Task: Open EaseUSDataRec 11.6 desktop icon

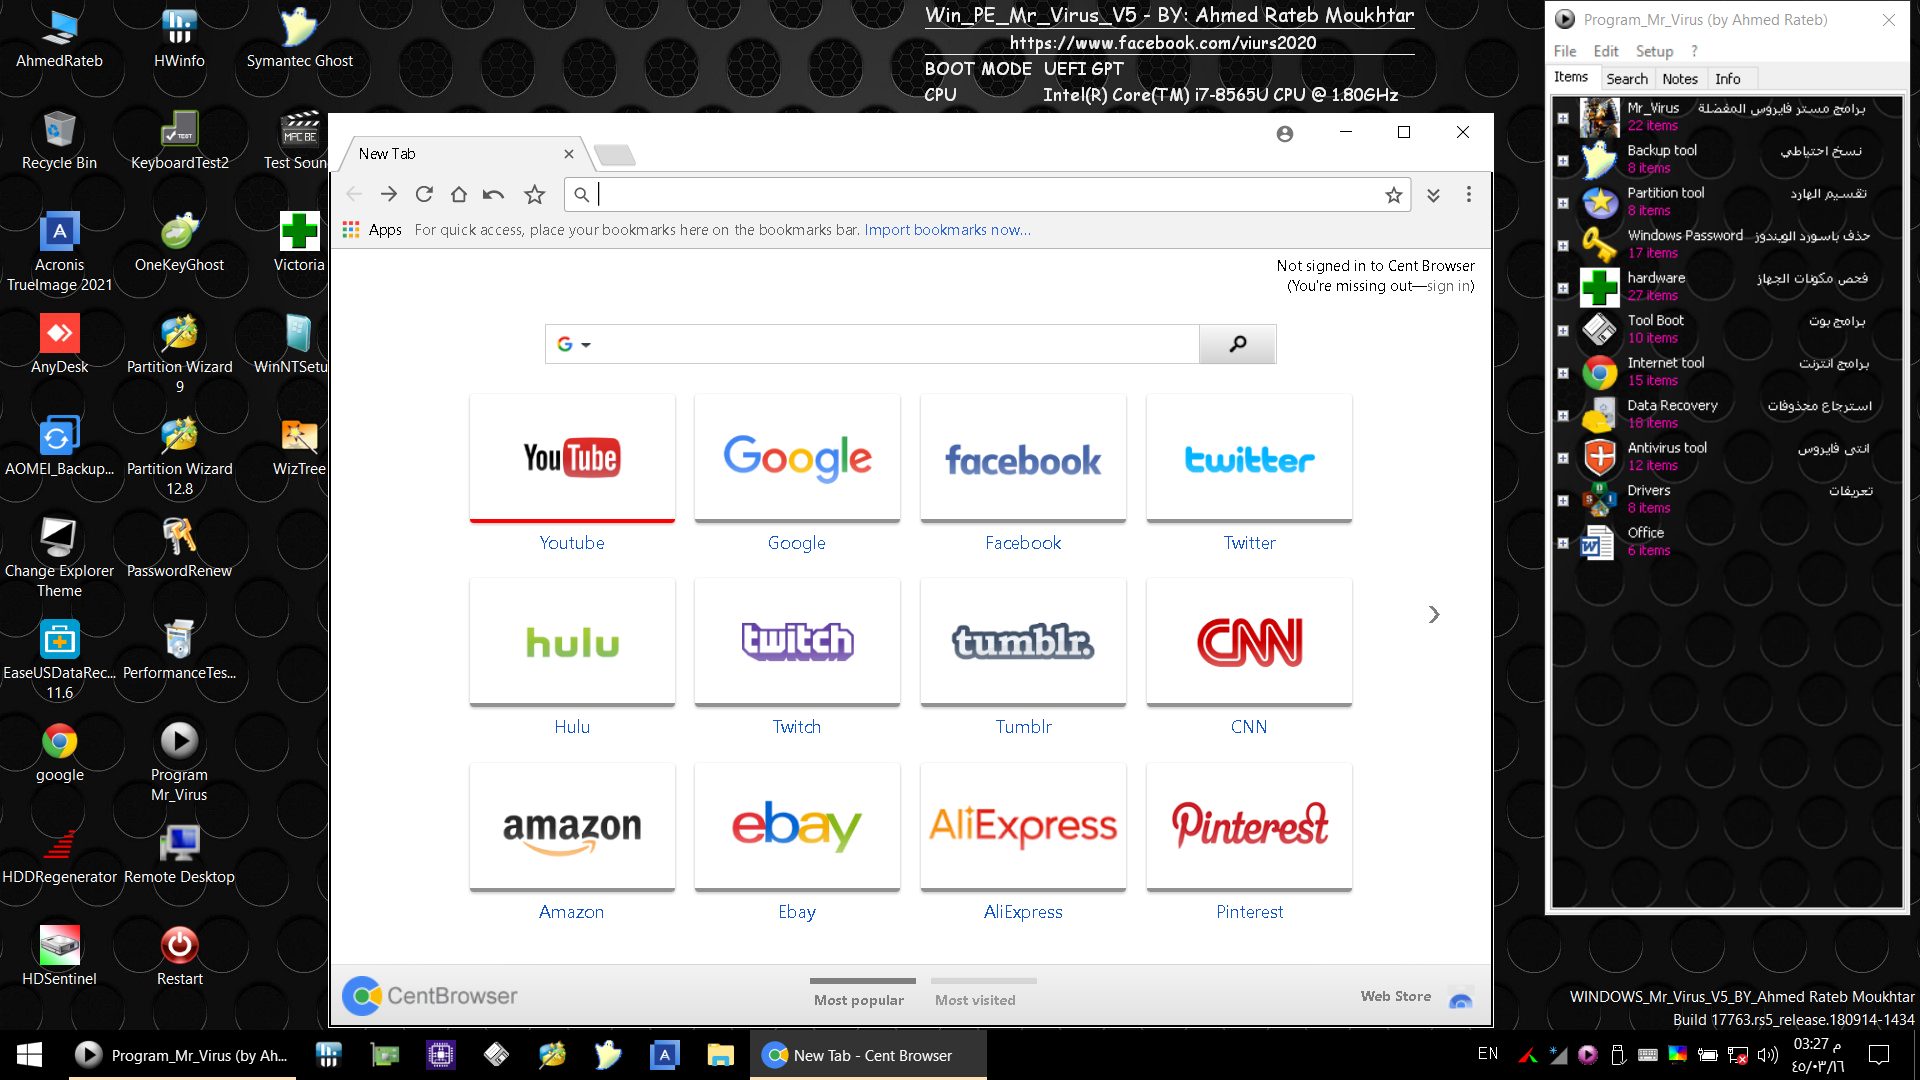Action: [x=59, y=660]
